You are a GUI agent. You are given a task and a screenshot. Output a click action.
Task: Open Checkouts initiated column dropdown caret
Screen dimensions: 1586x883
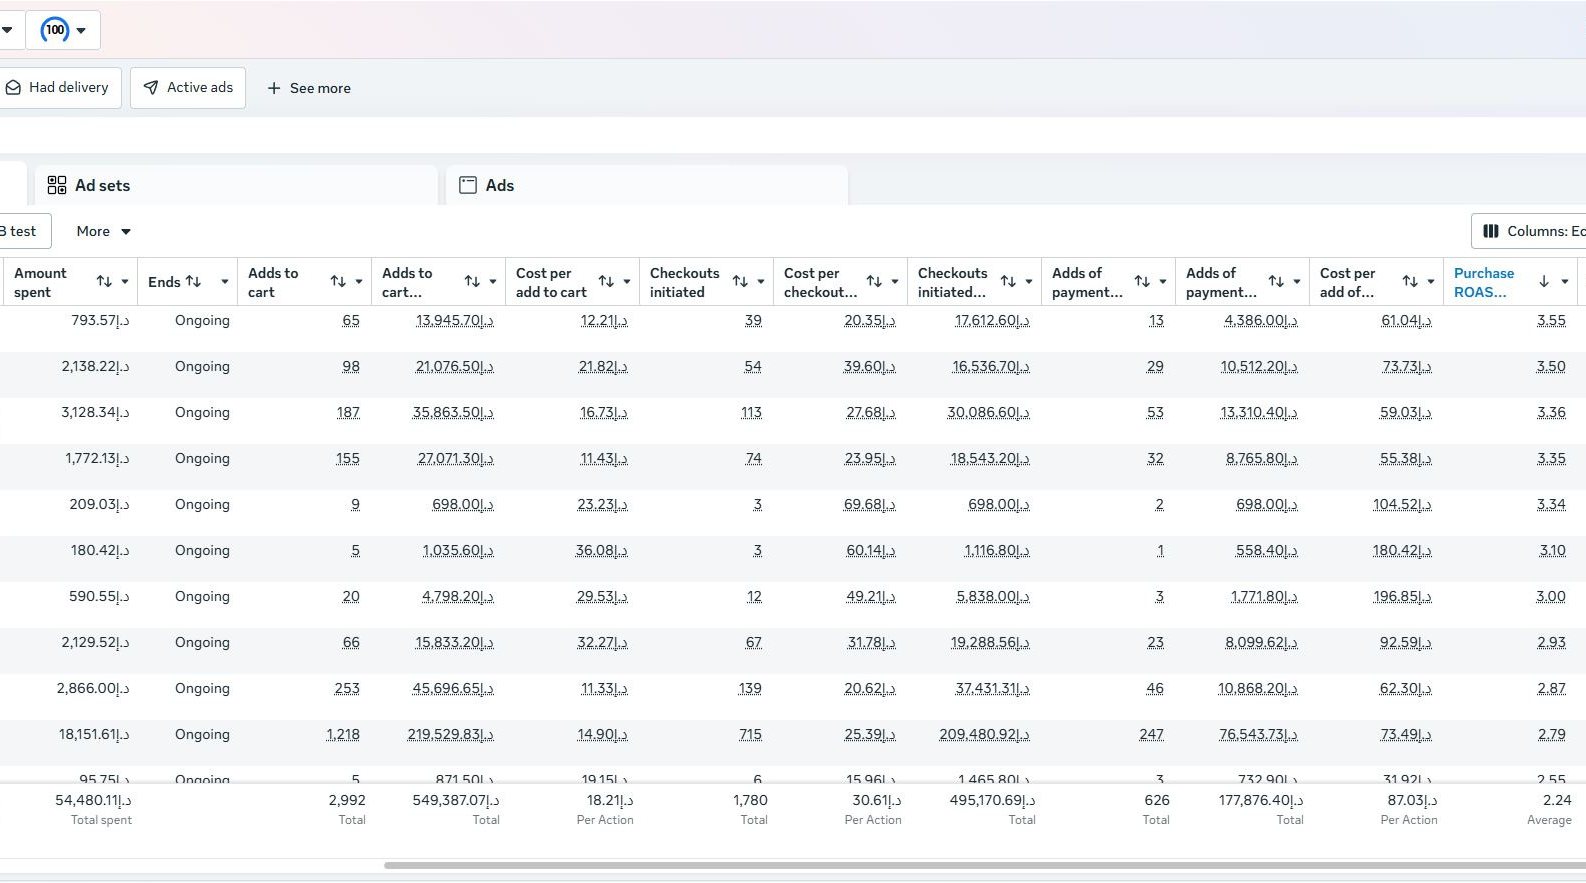tap(761, 282)
